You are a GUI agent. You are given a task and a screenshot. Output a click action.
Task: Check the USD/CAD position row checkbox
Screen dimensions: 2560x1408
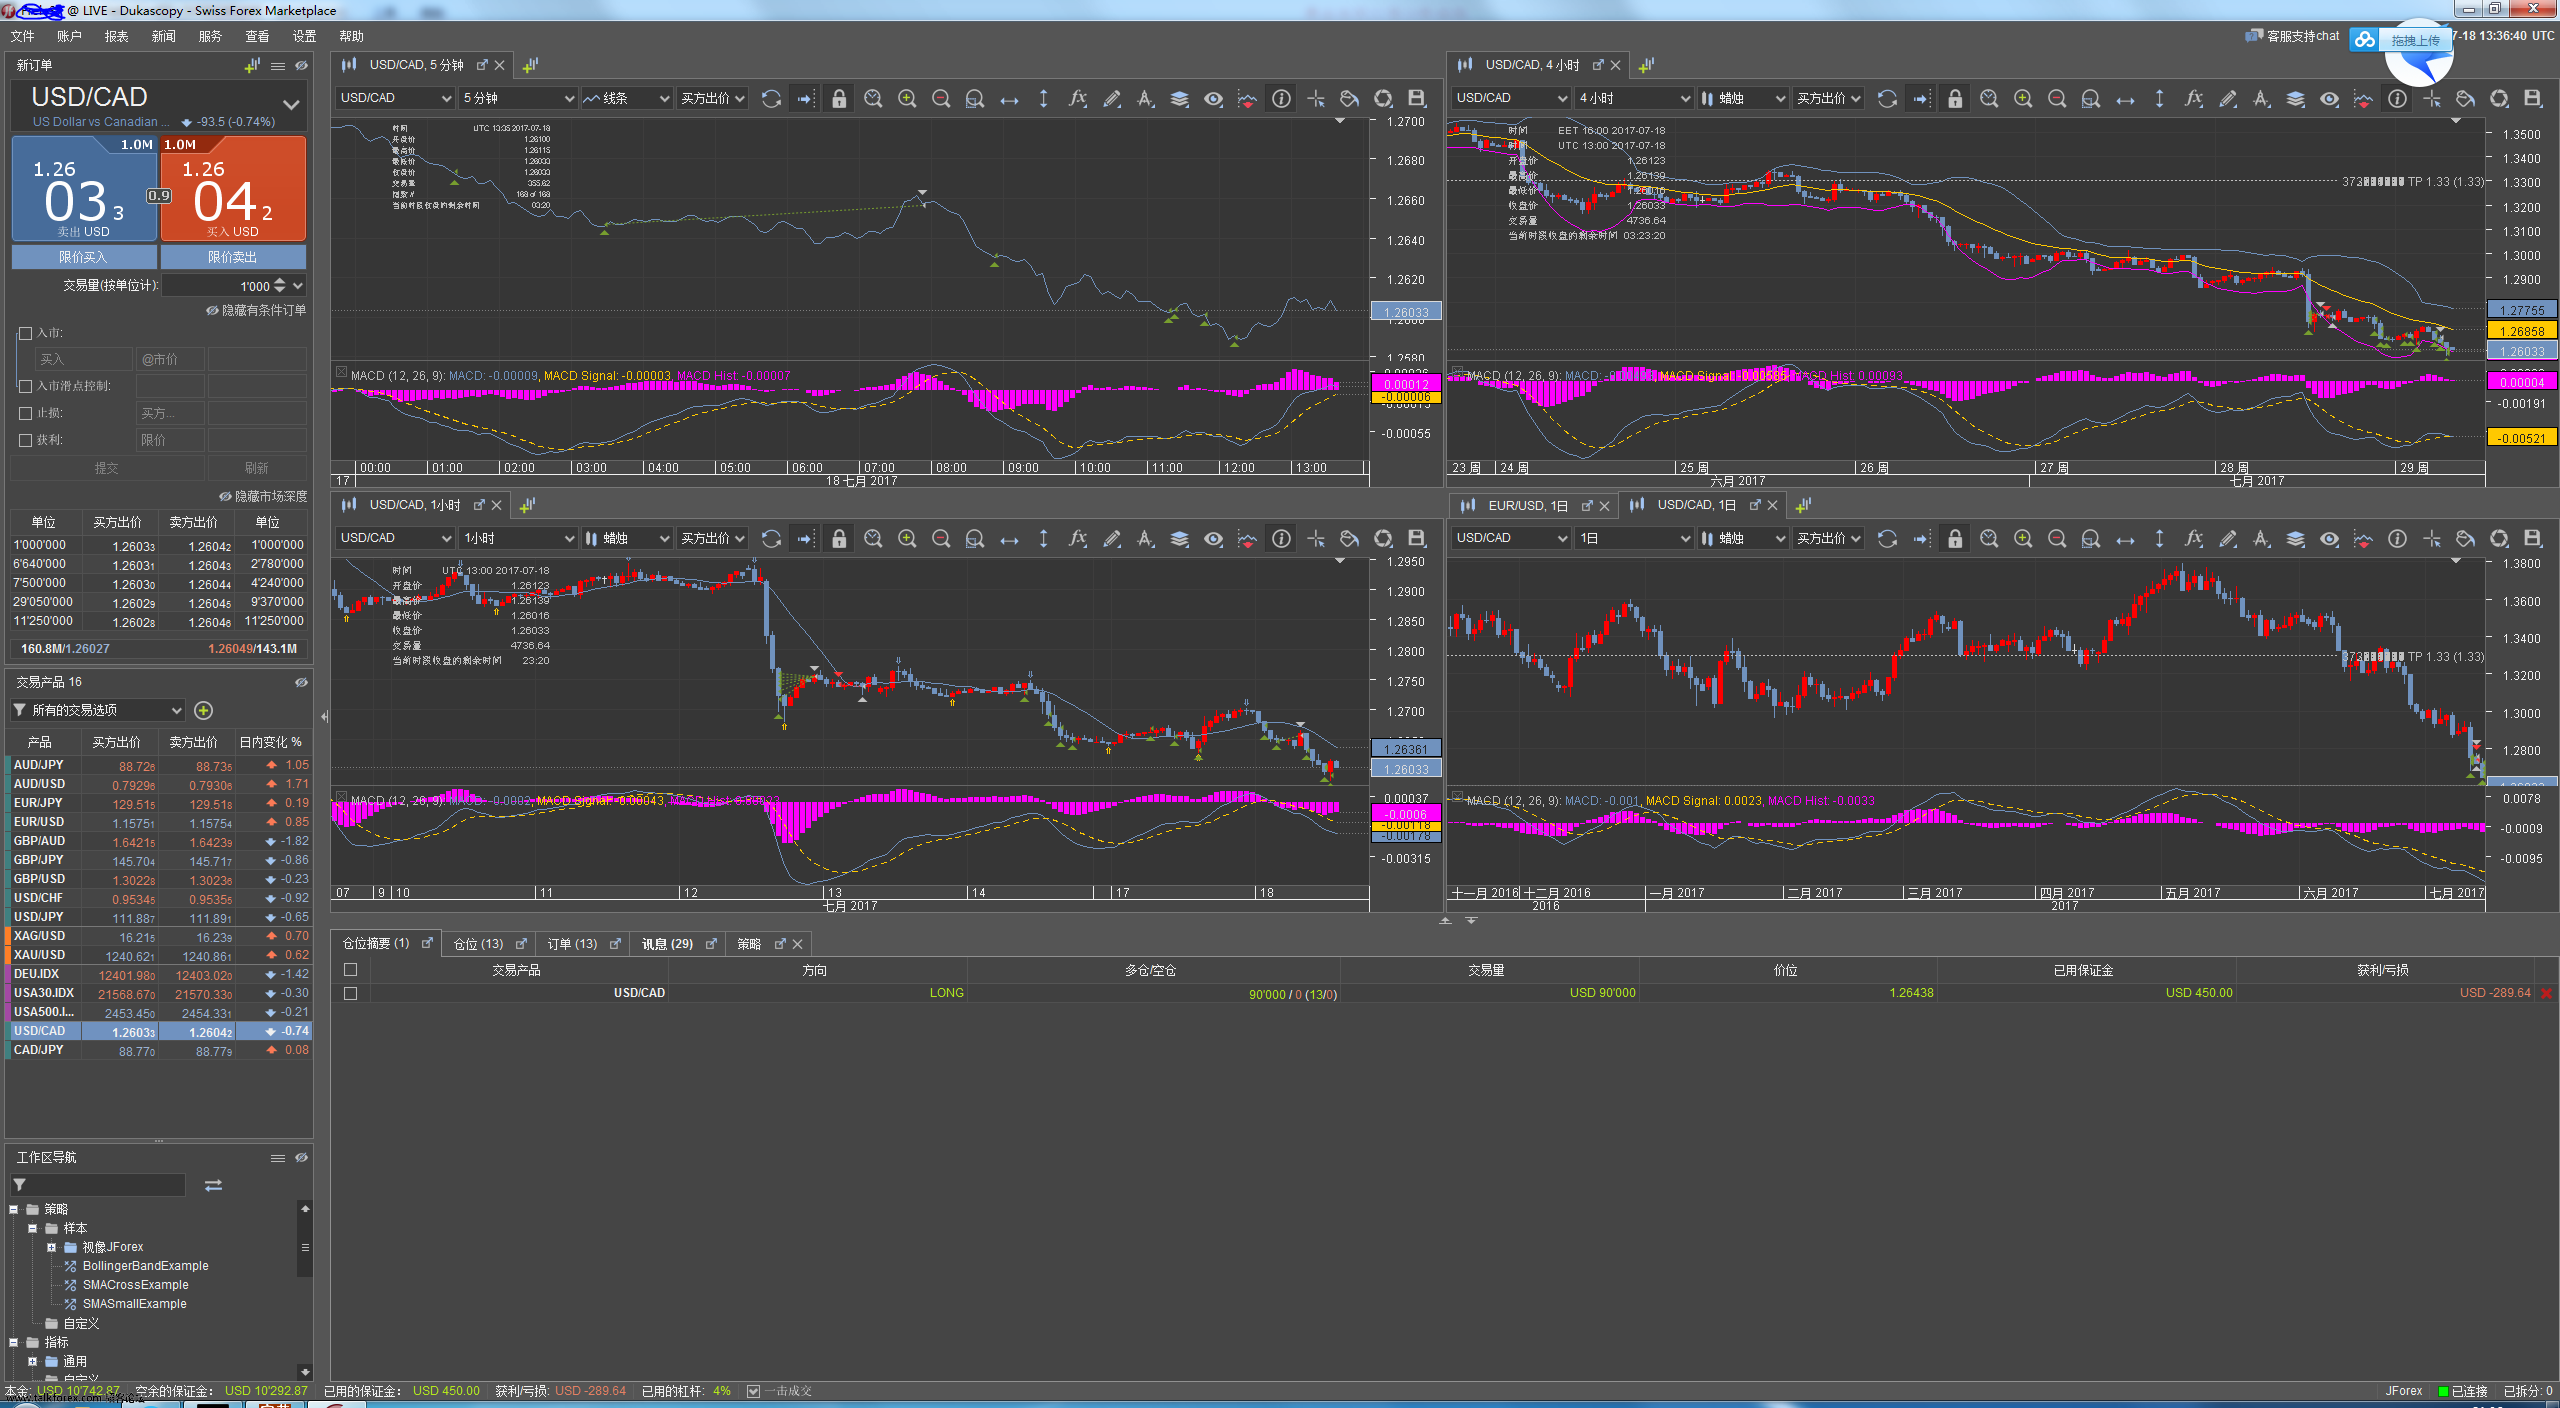click(x=350, y=993)
